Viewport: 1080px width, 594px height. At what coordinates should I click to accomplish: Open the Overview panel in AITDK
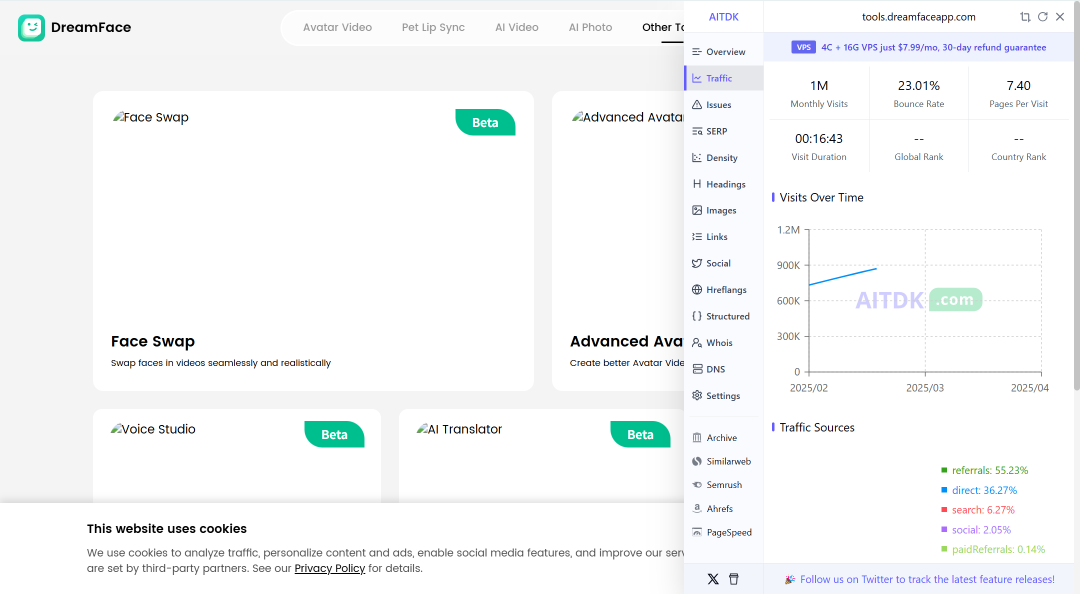(724, 52)
